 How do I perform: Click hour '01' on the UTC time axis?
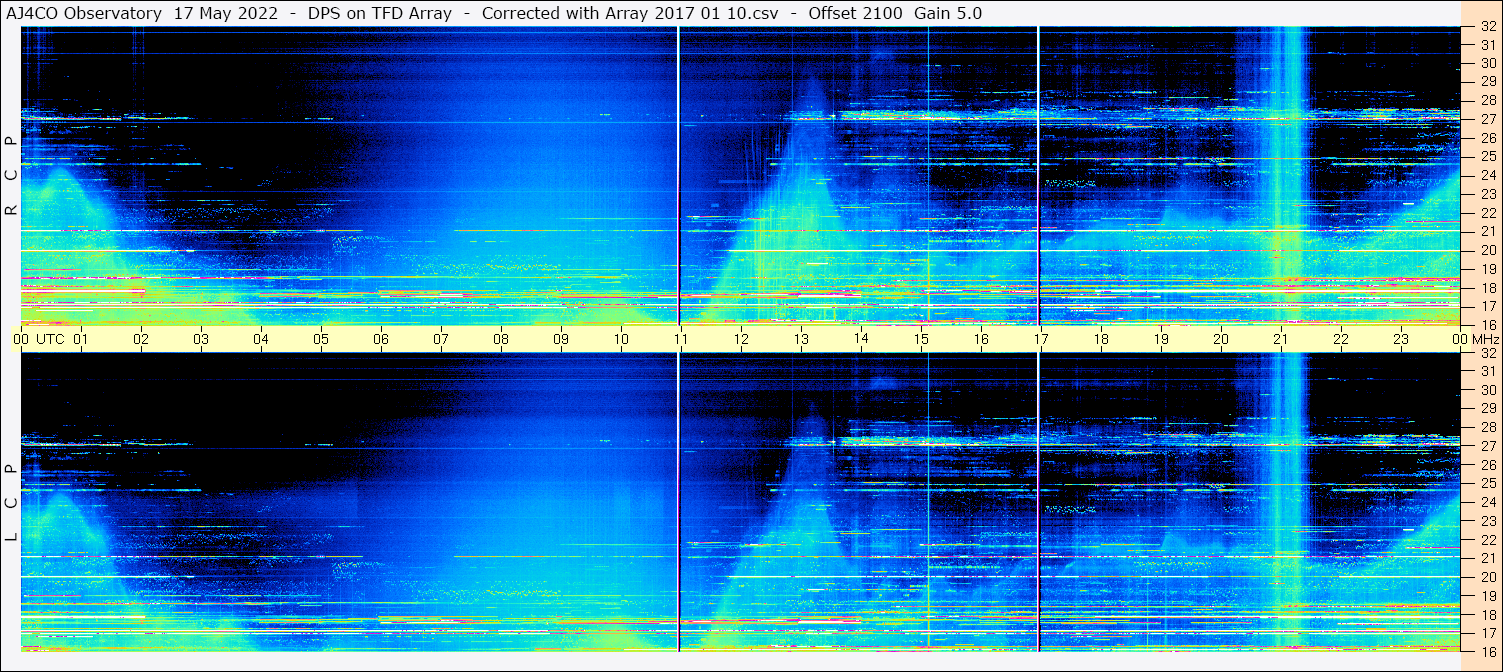point(81,339)
